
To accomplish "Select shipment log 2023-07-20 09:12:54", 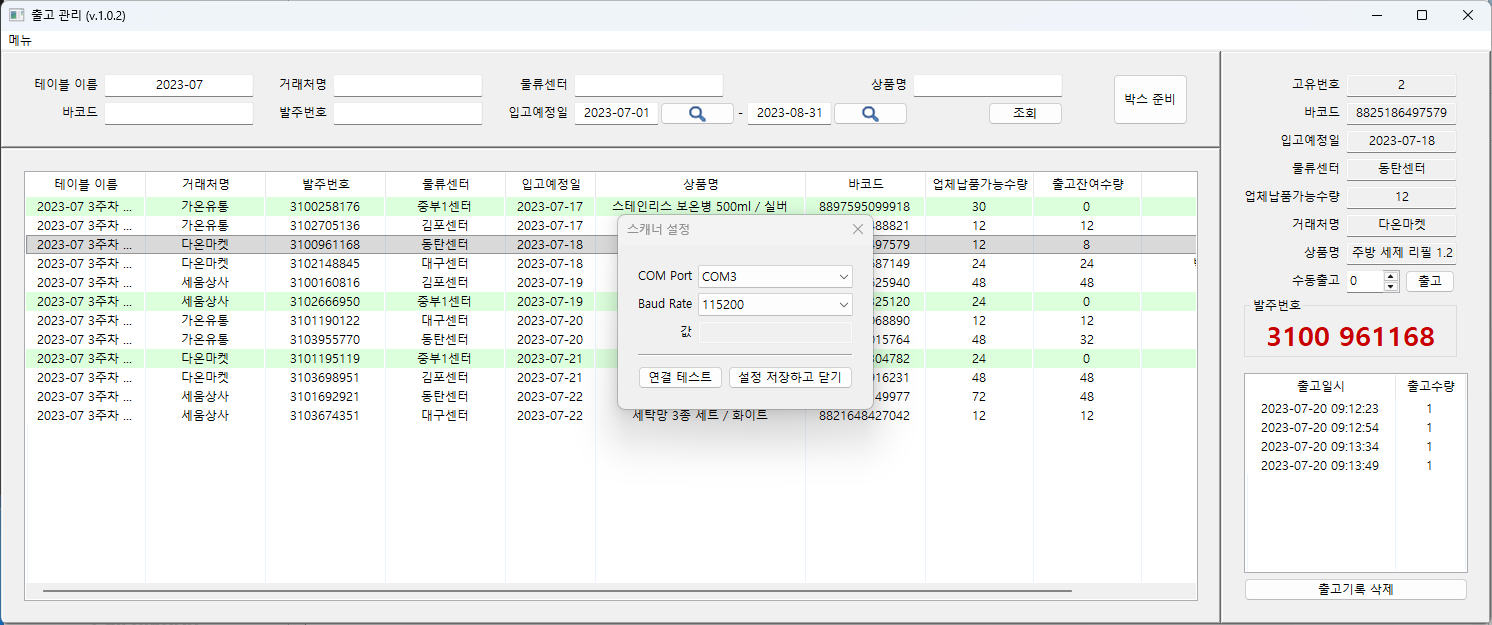I will pyautogui.click(x=1321, y=428).
